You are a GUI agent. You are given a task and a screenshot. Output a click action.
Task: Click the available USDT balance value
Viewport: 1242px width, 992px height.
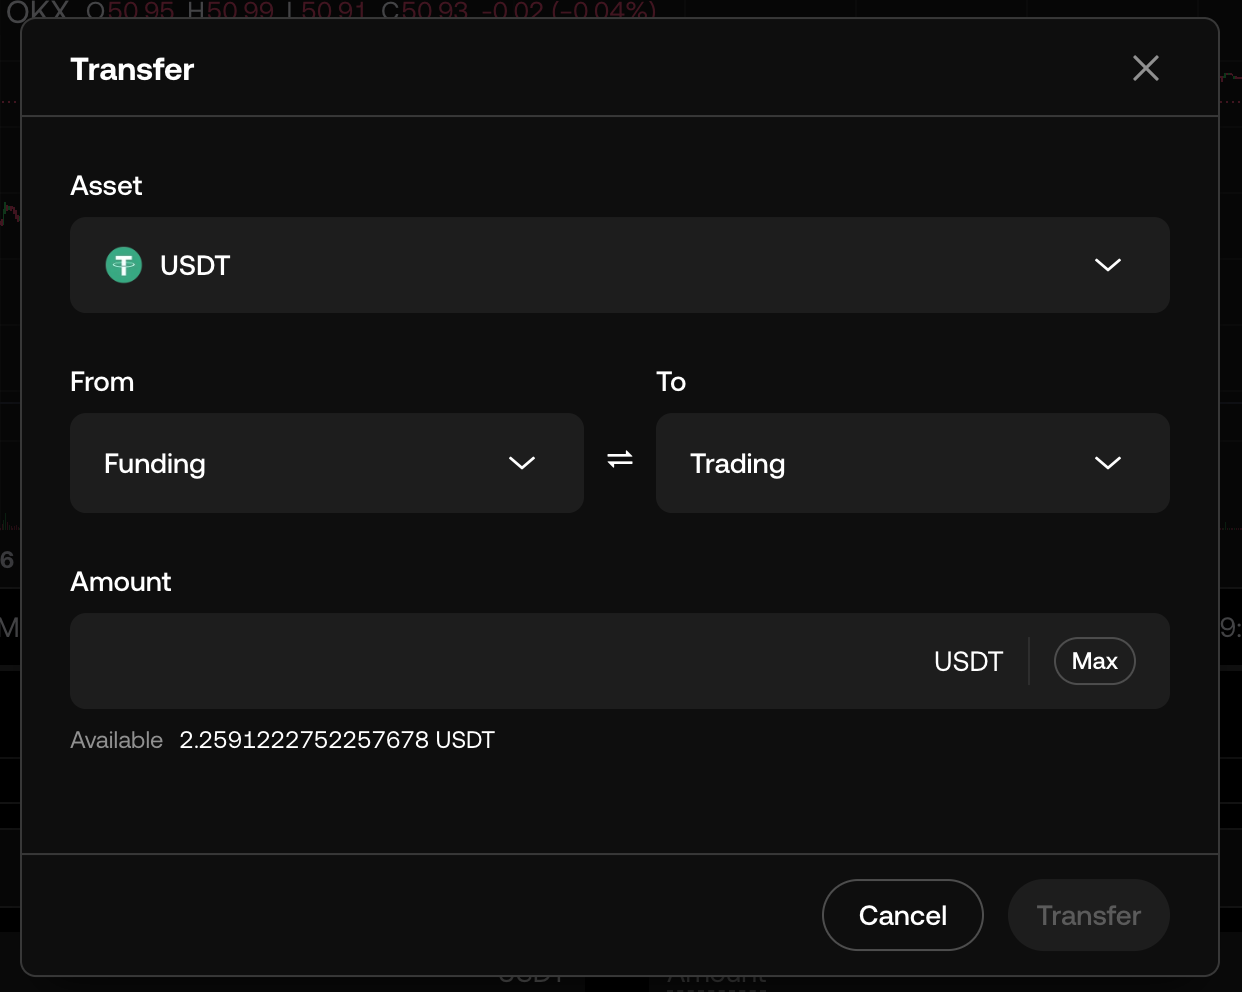pyautogui.click(x=336, y=740)
